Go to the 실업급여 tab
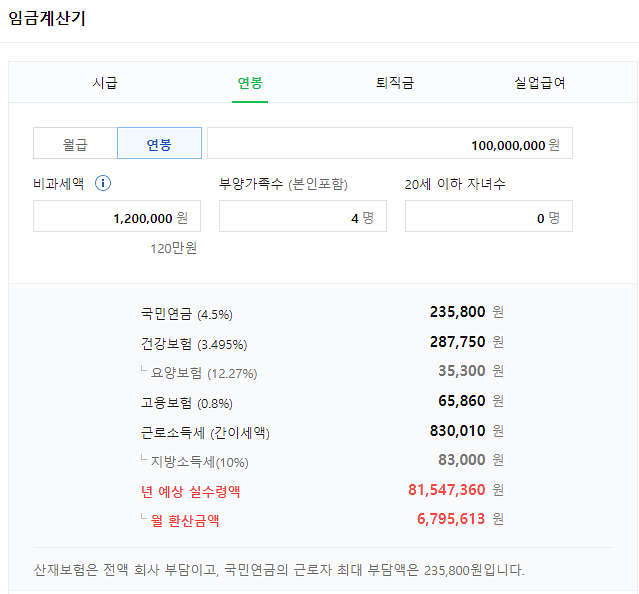The image size is (639, 594). (x=539, y=83)
